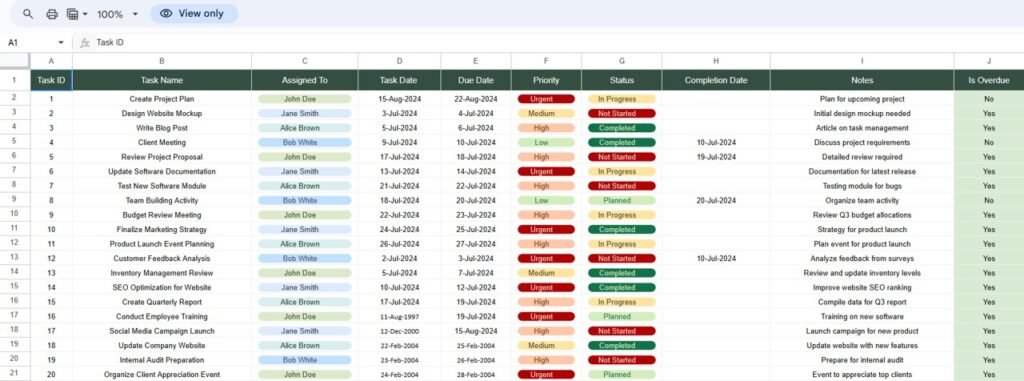The width and height of the screenshot is (1024, 381).
Task: Open Alice Brown chip for Write Blog Post
Action: click(x=304, y=128)
